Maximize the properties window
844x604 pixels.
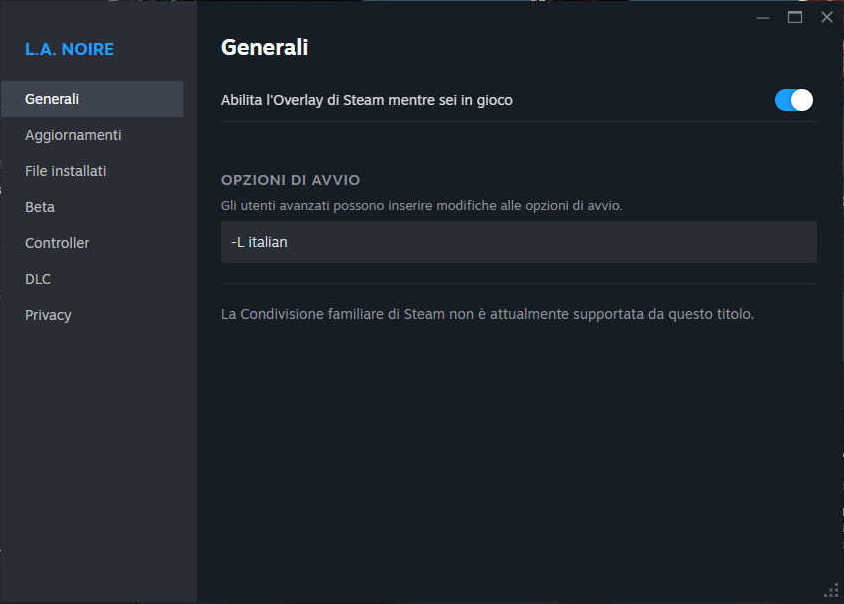(795, 17)
